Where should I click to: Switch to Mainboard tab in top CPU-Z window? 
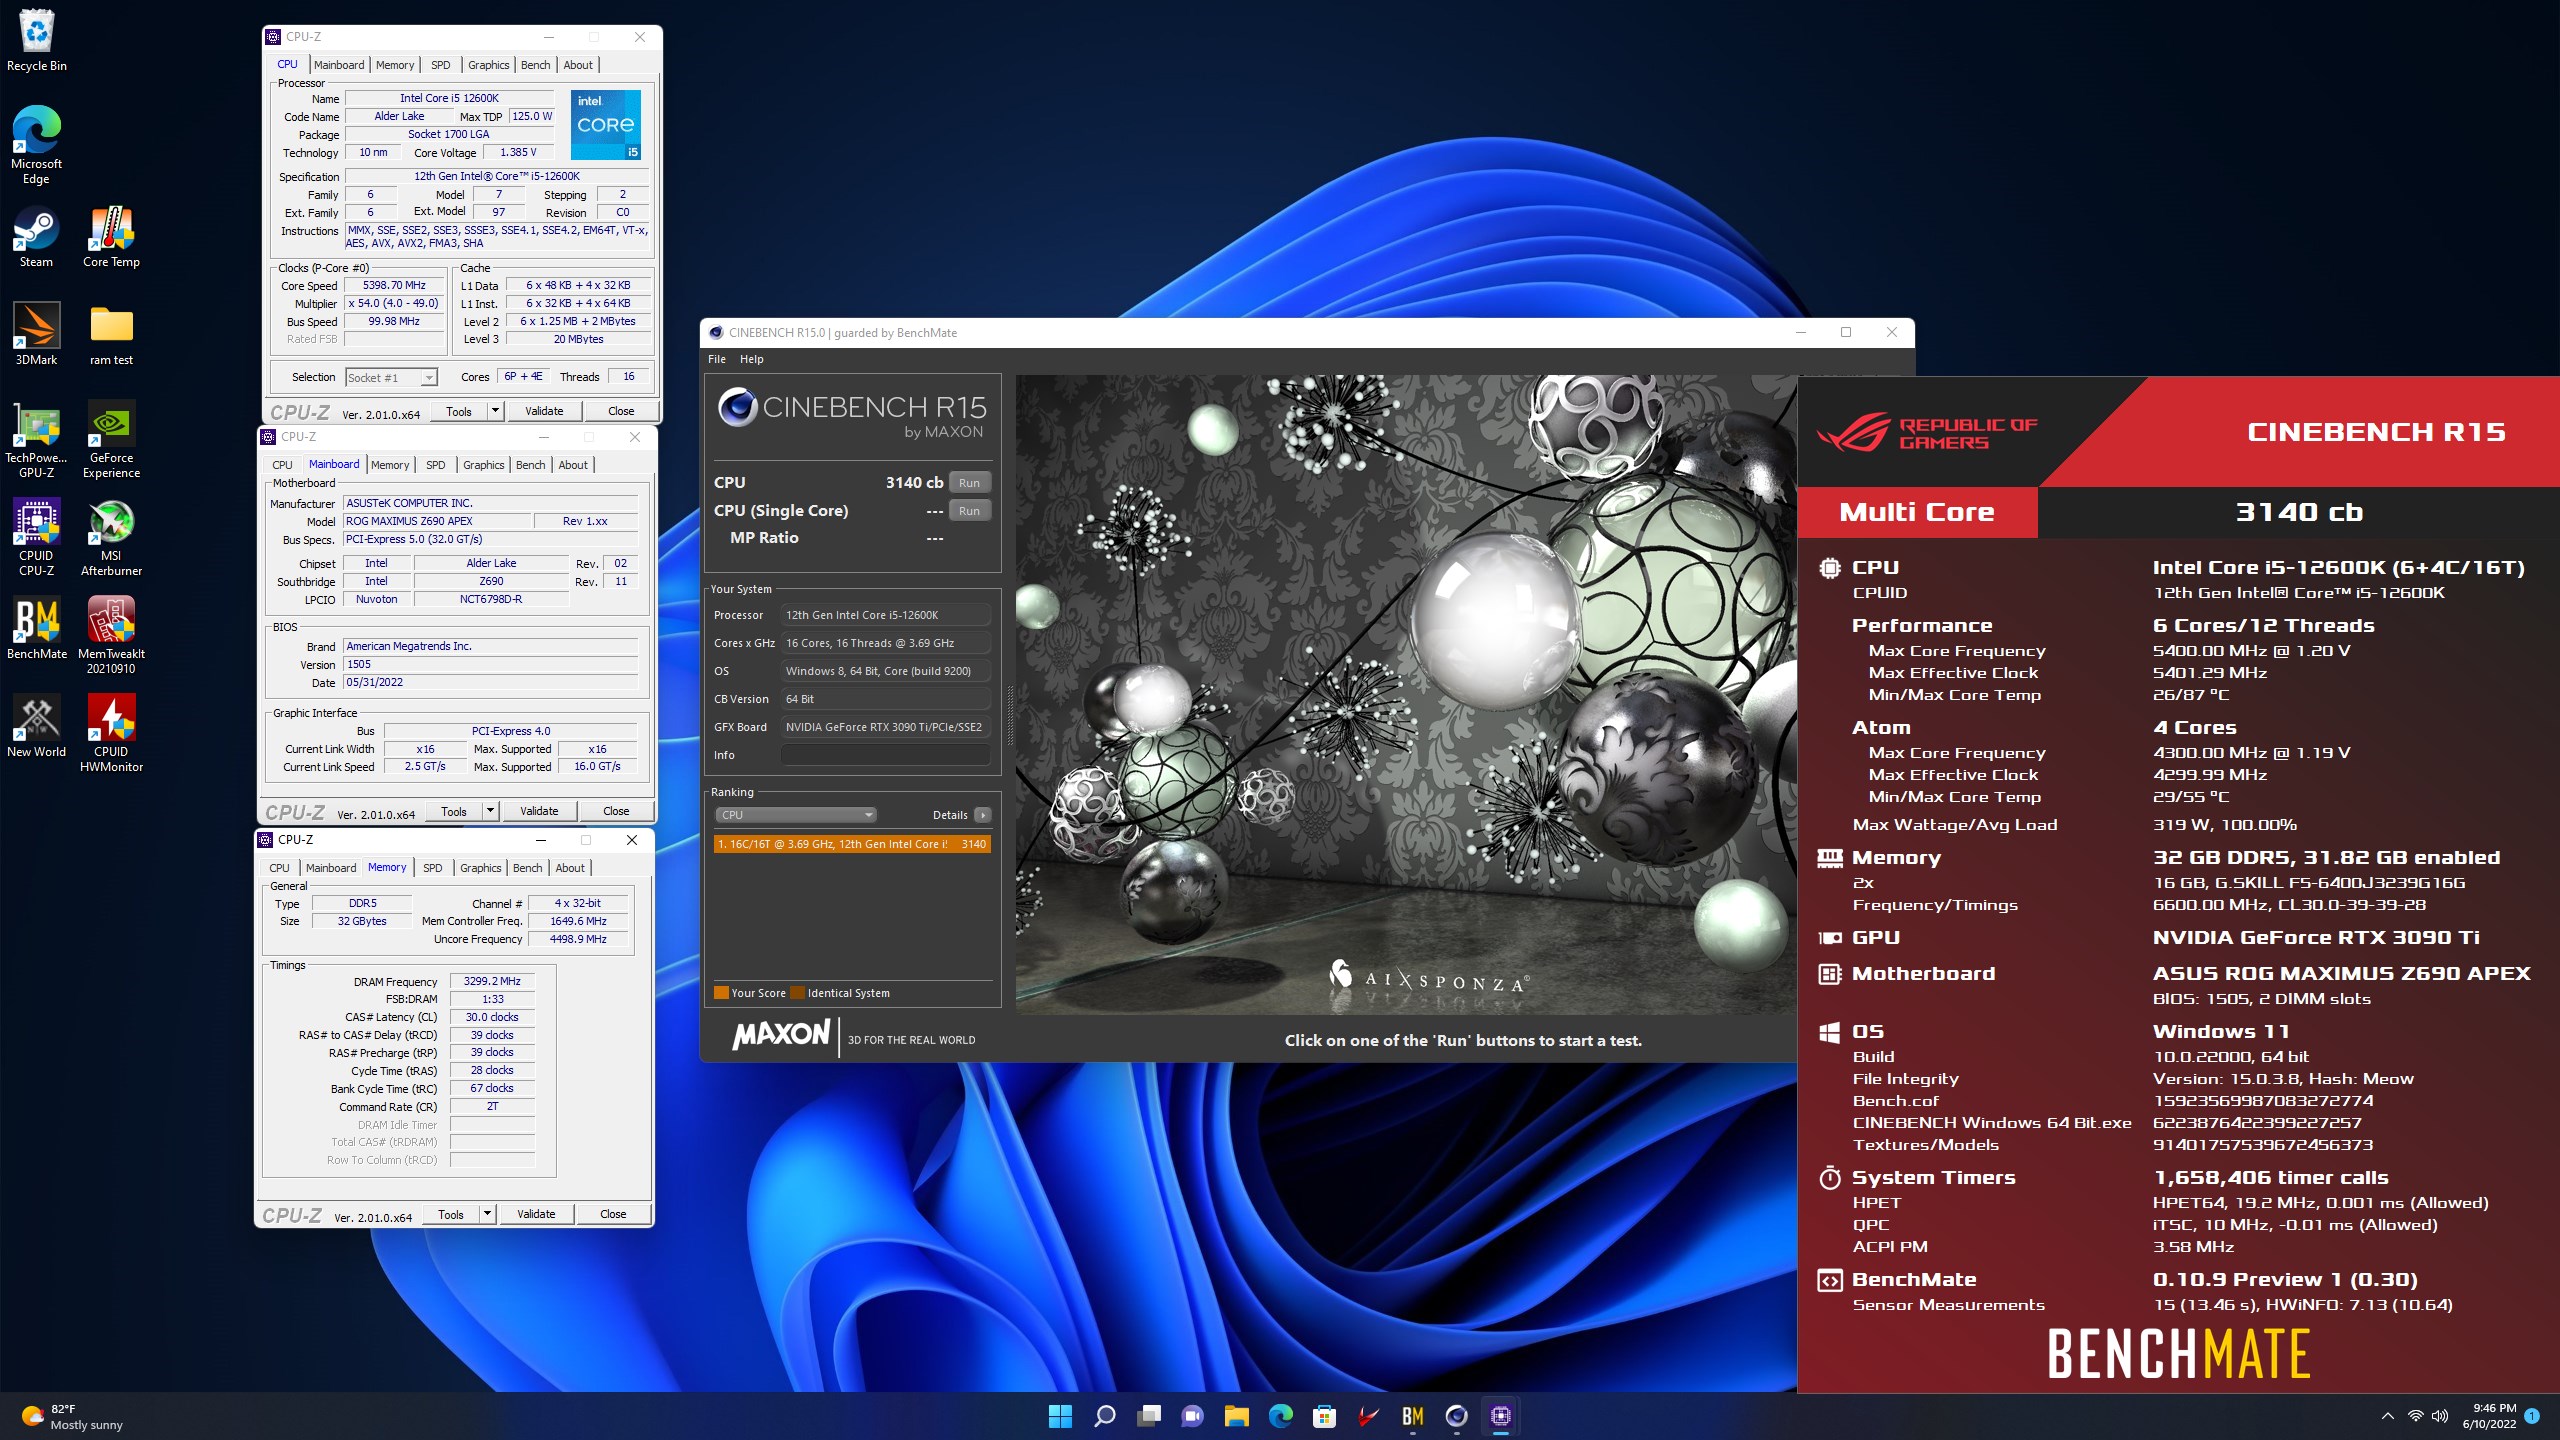(x=339, y=65)
